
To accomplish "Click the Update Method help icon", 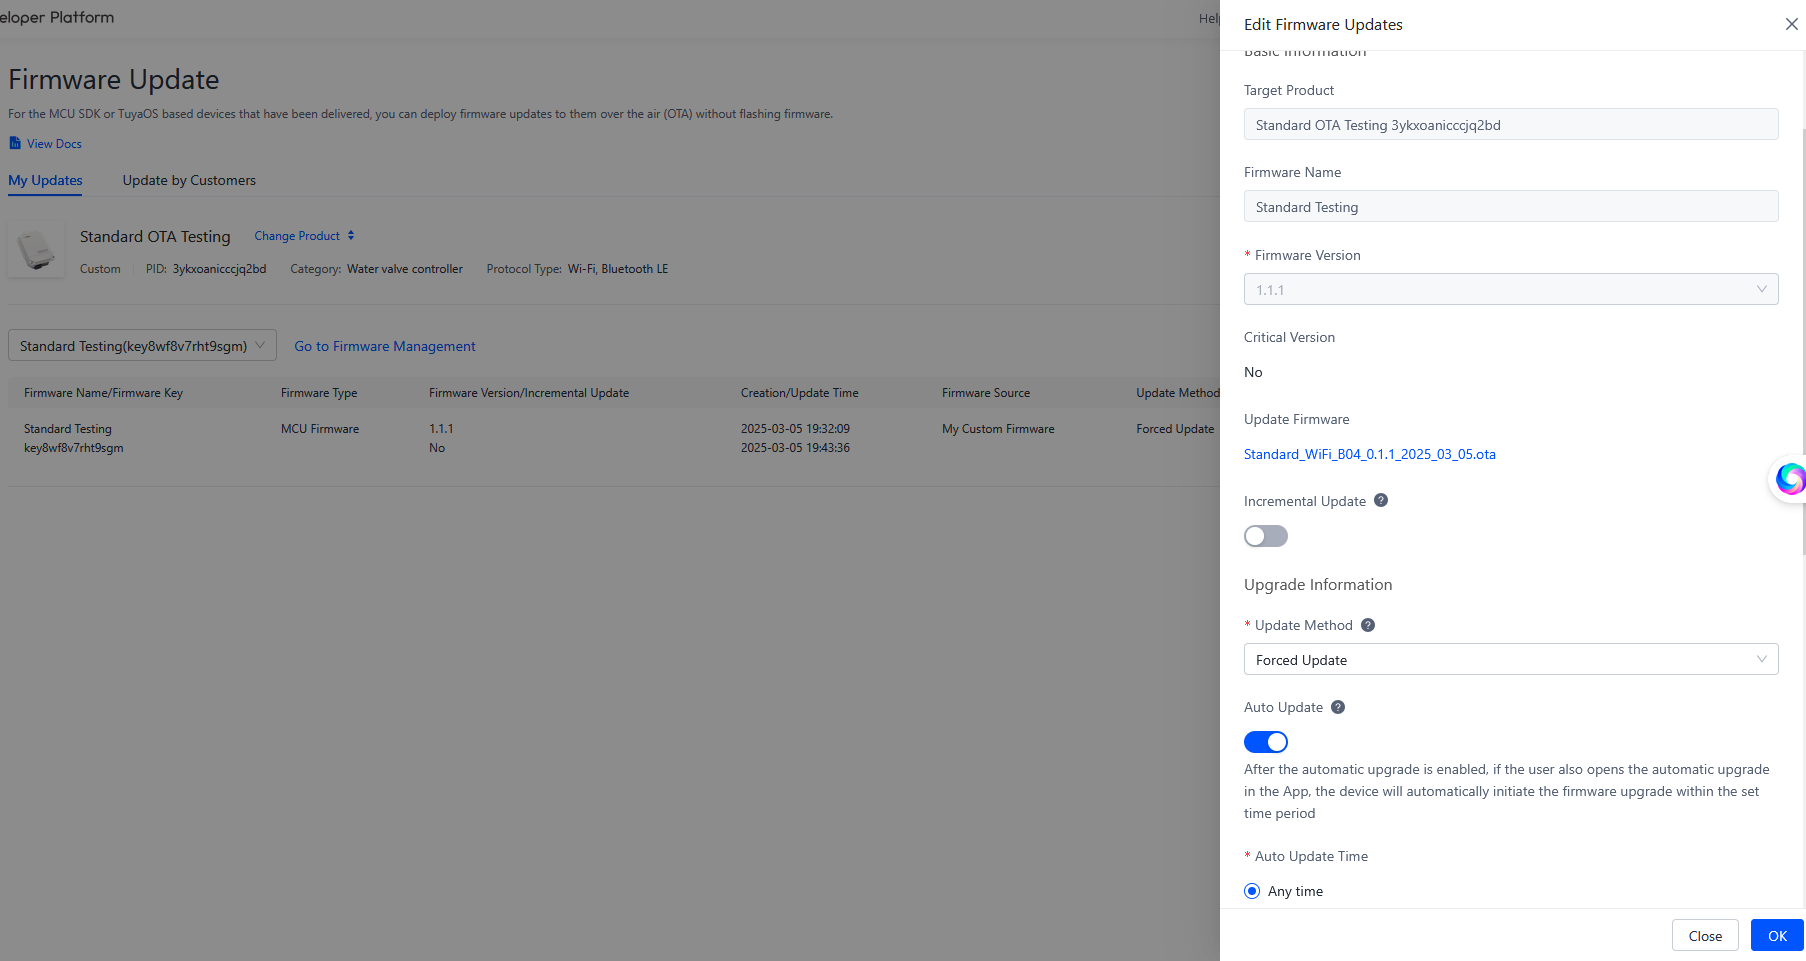I will tap(1368, 625).
